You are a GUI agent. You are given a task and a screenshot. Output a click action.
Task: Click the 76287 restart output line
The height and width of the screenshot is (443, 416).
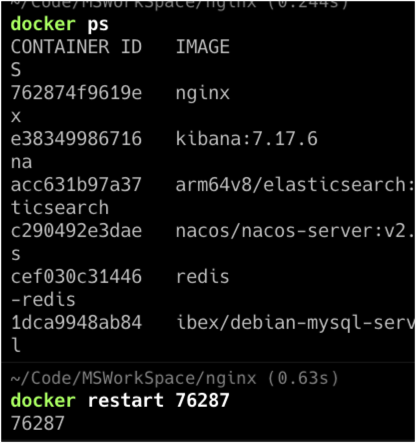tap(38, 423)
